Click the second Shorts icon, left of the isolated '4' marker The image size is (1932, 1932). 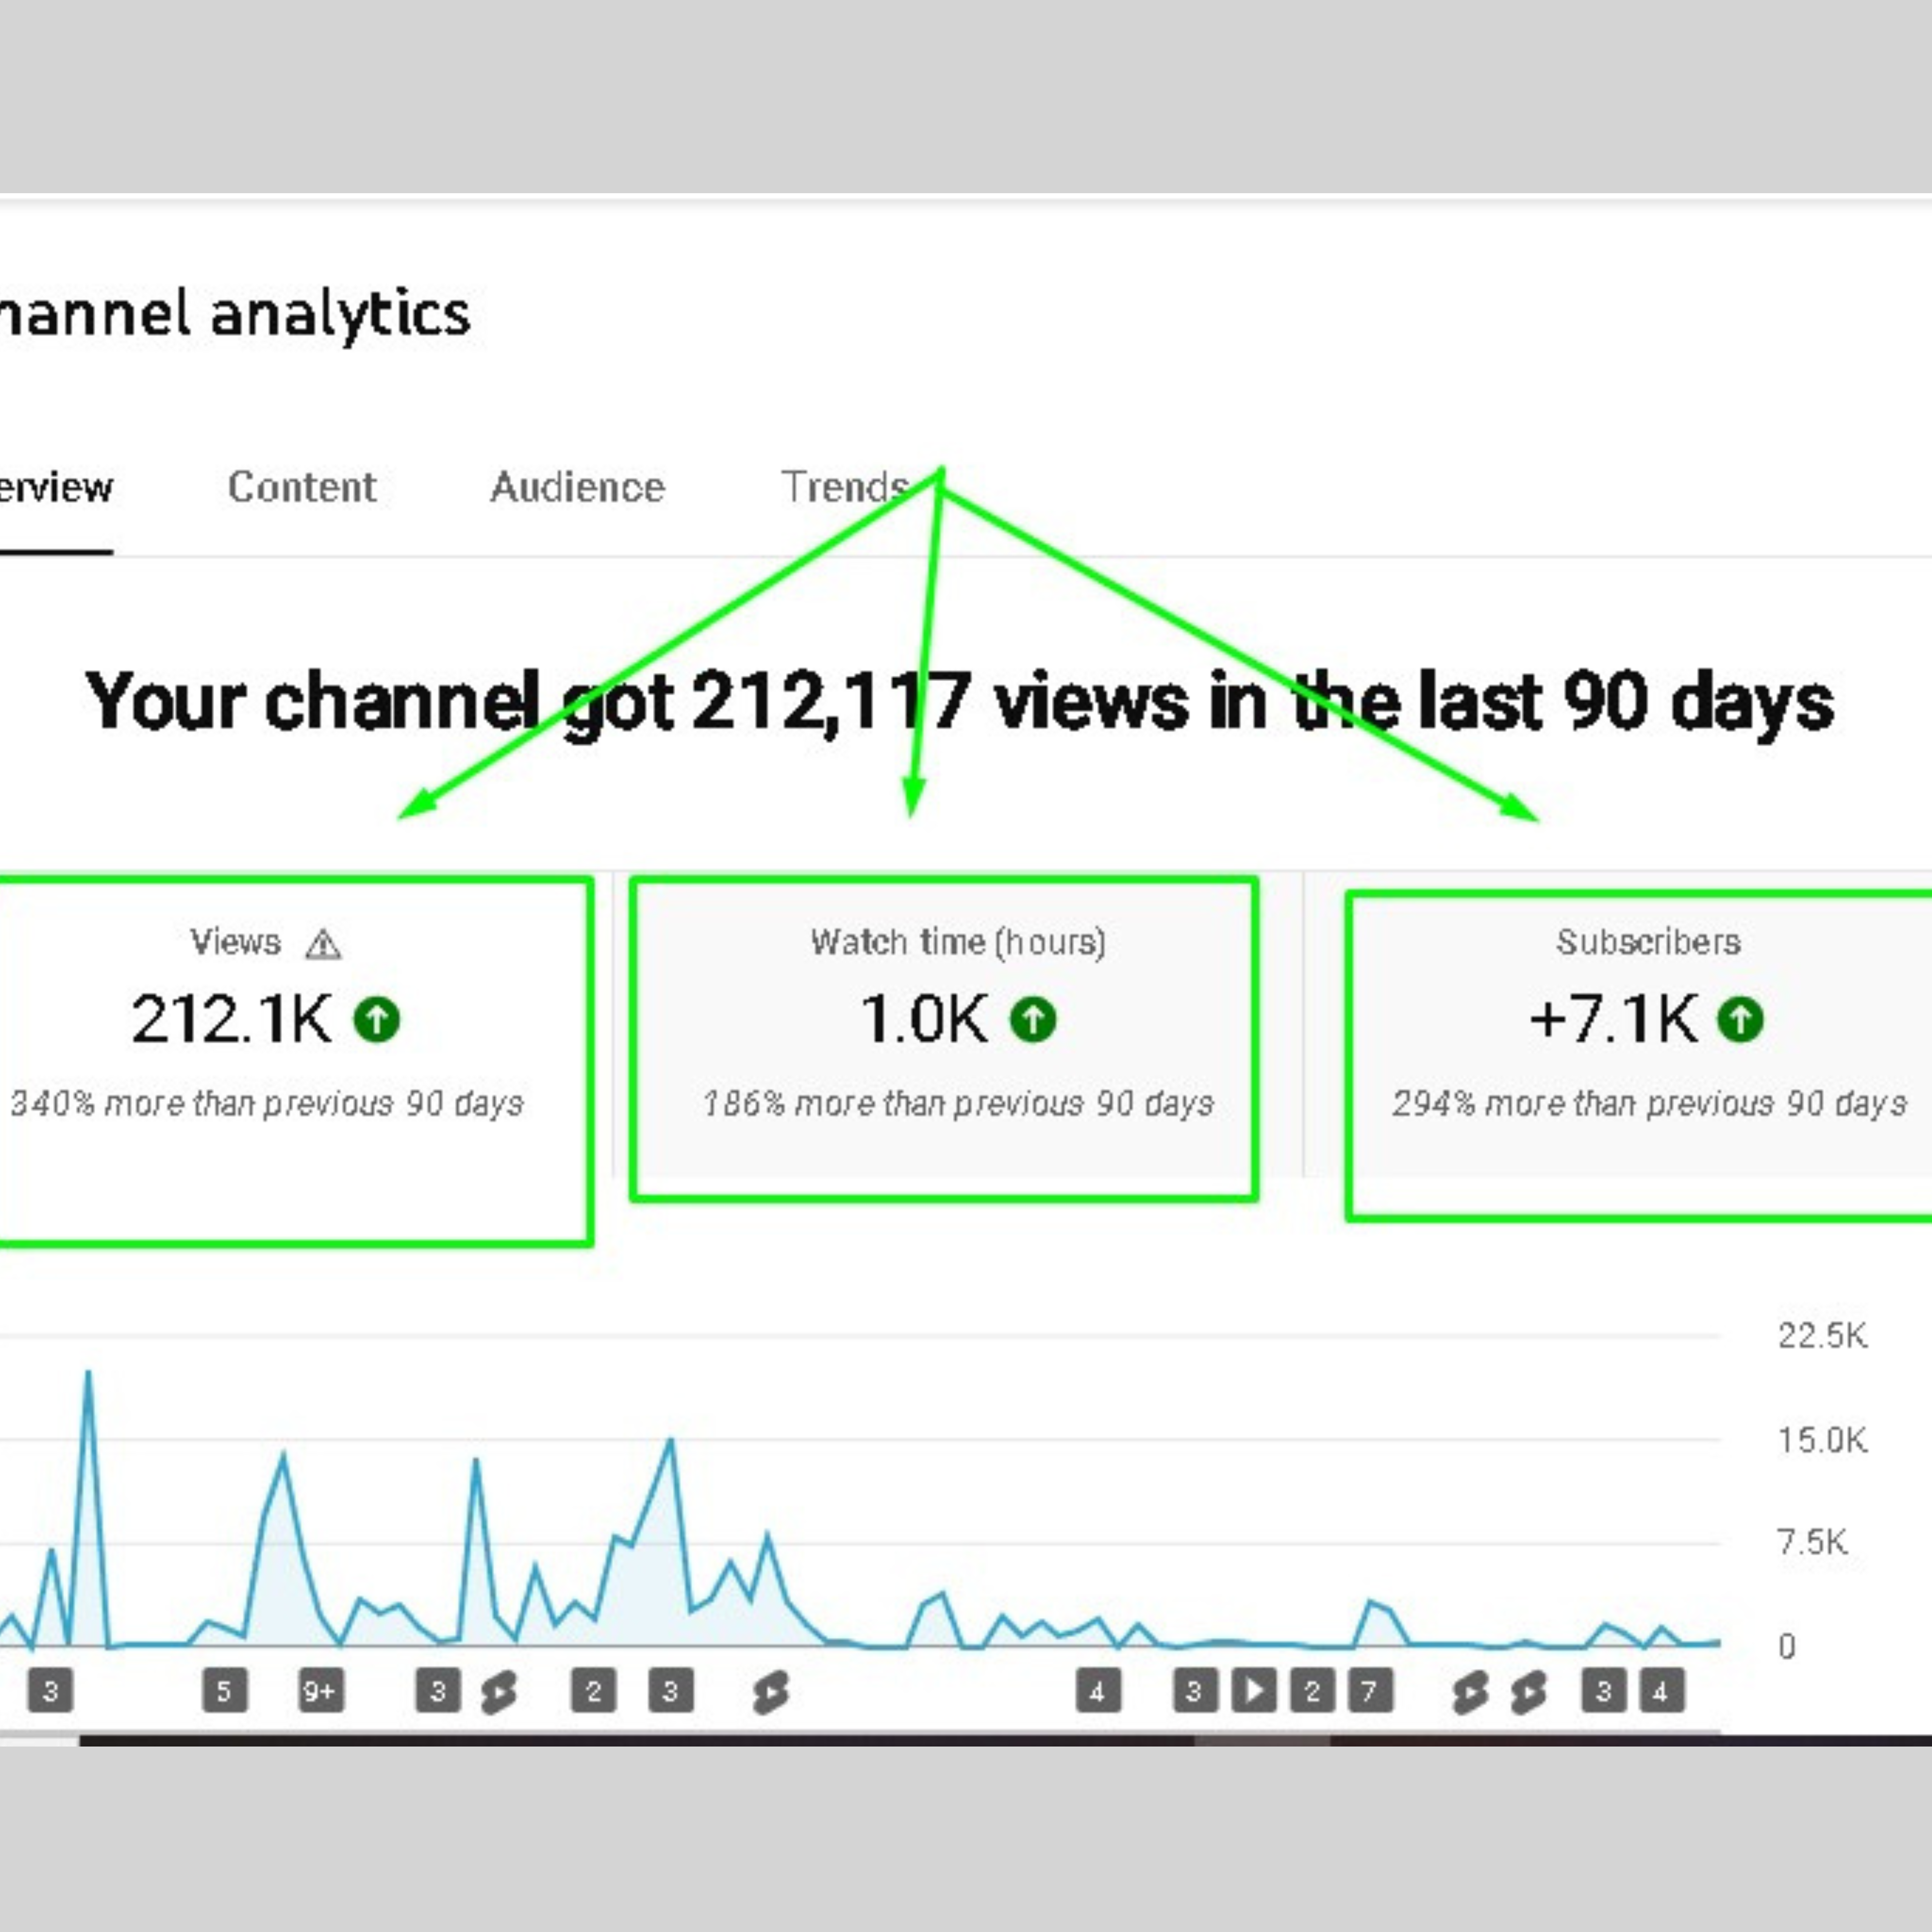pos(770,1692)
